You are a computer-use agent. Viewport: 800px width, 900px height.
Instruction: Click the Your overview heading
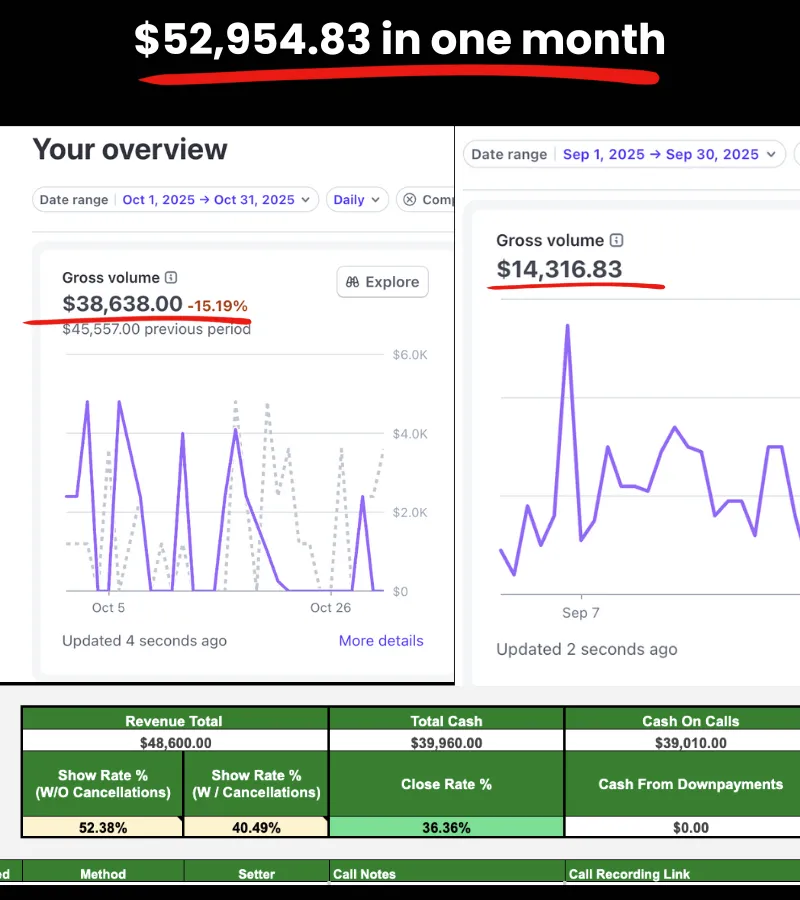(x=130, y=149)
